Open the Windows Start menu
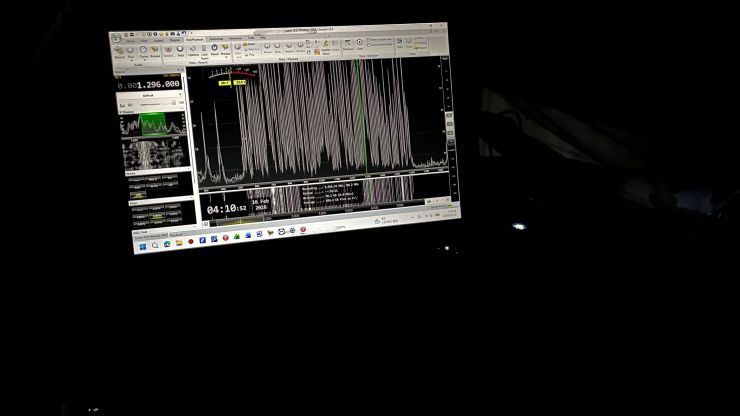740x416 pixels. [142, 245]
